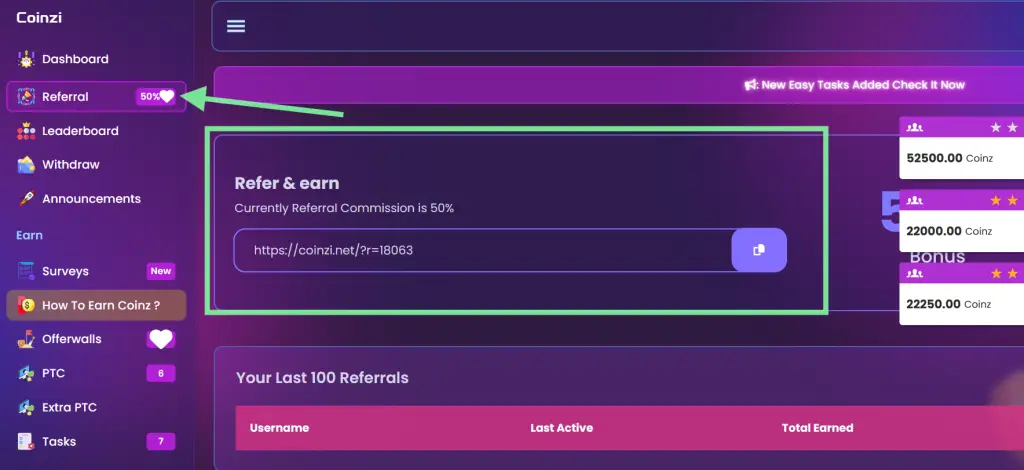Go to Extra PTC section
The height and width of the screenshot is (470, 1024).
pos(69,407)
